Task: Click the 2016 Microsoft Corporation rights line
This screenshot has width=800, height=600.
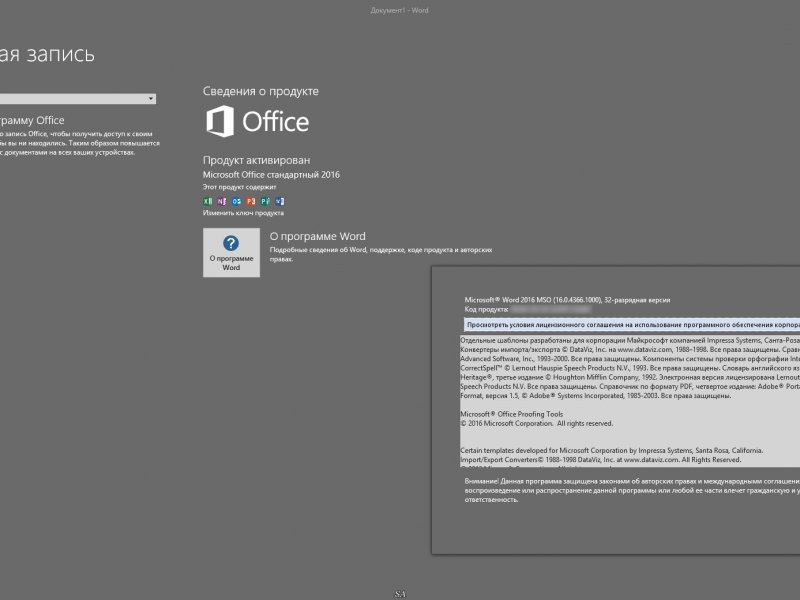Action: coord(537,423)
